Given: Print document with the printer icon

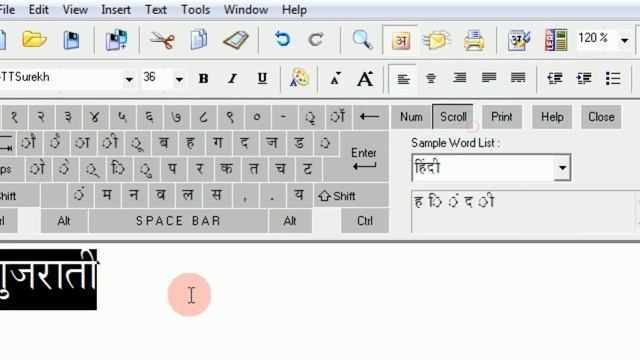Looking at the screenshot, I should pos(474,40).
